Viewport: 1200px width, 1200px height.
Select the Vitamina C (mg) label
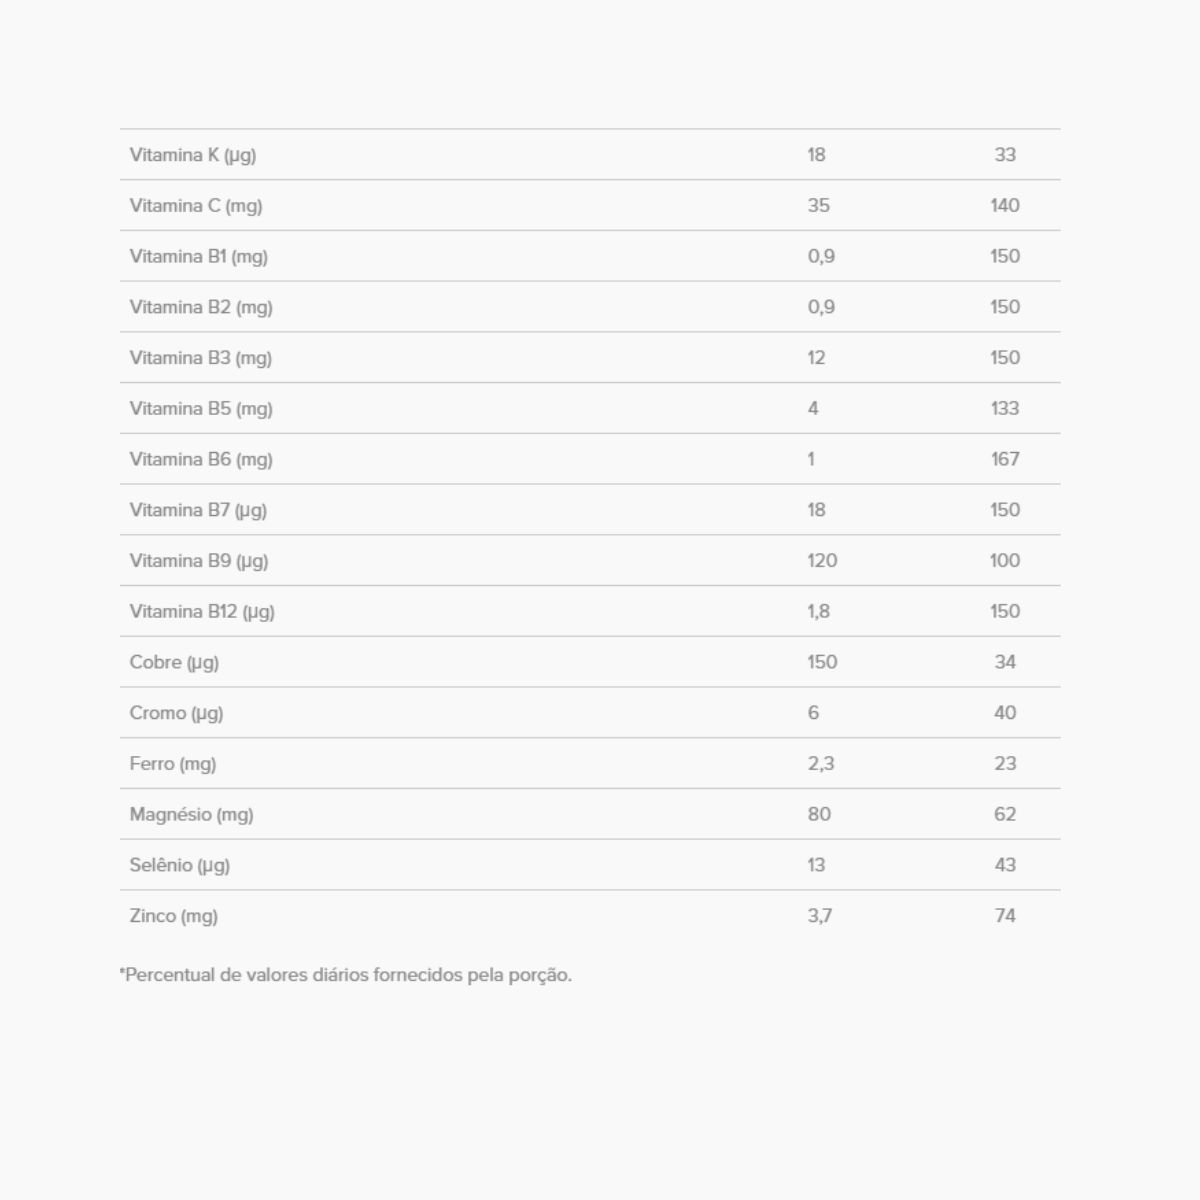[x=196, y=206]
